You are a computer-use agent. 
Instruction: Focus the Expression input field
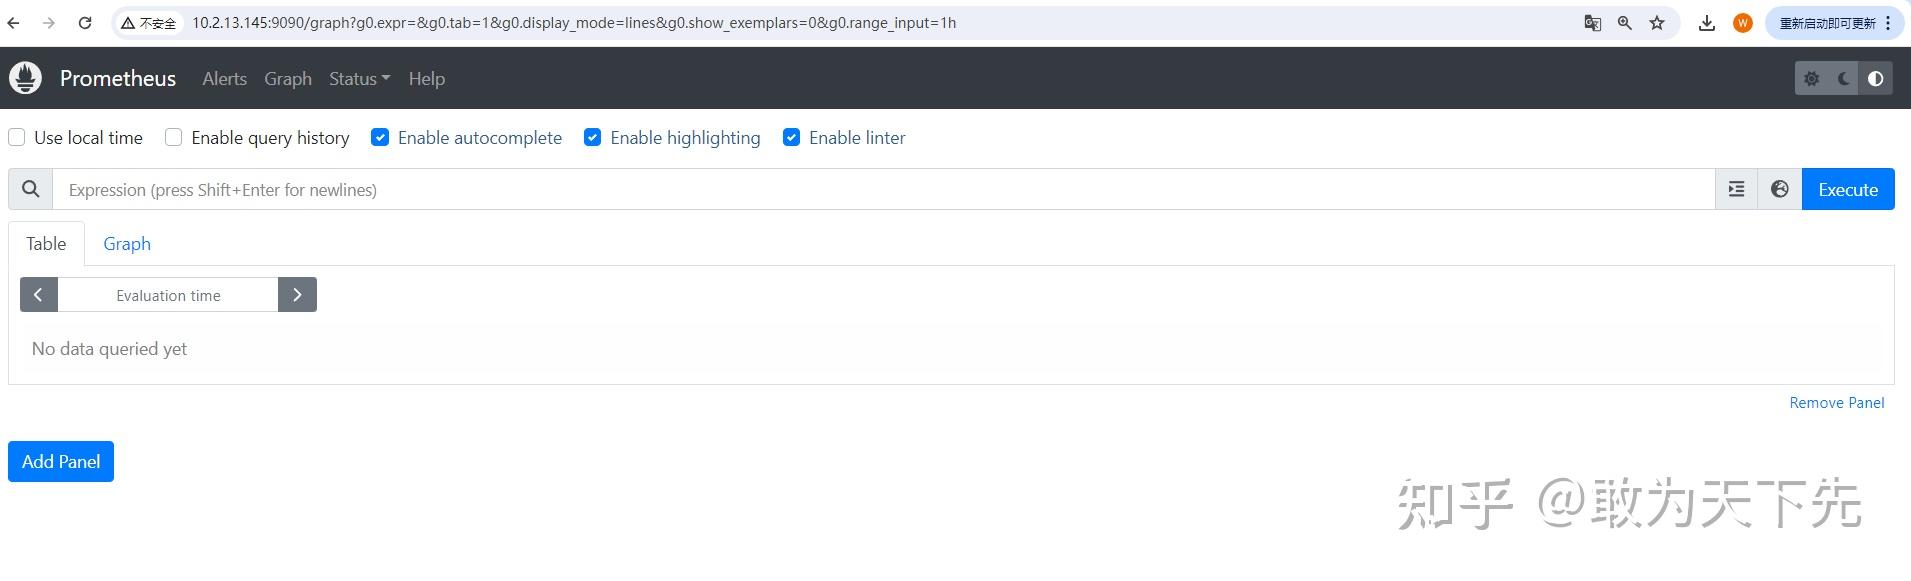[x=884, y=189]
